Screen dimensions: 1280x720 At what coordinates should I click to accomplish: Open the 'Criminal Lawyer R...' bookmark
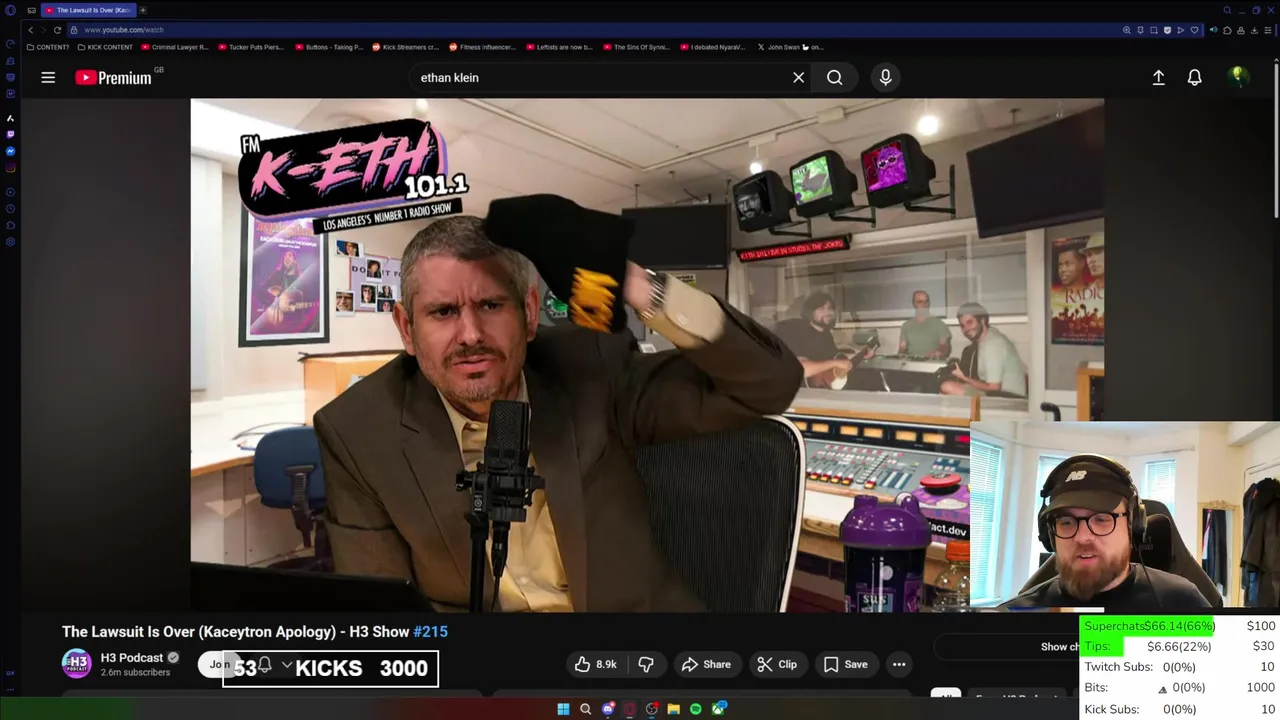175,47
